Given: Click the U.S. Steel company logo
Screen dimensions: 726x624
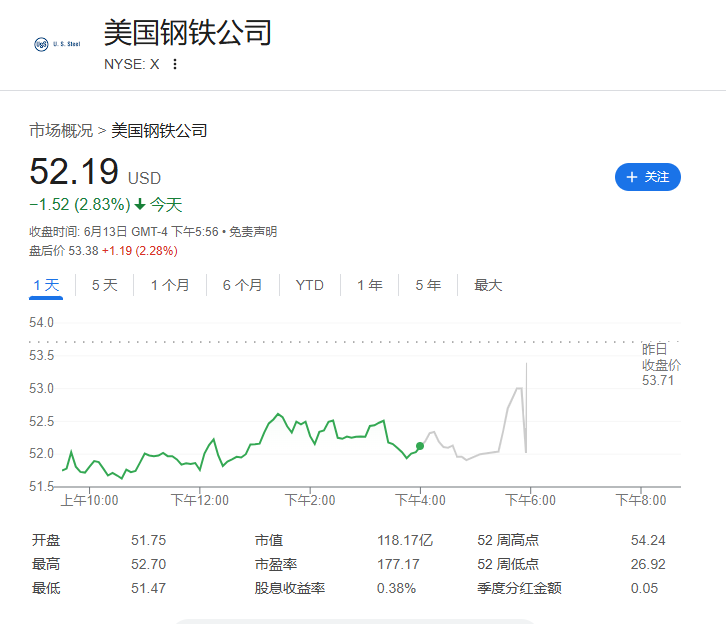Looking at the screenshot, I should [x=57, y=44].
